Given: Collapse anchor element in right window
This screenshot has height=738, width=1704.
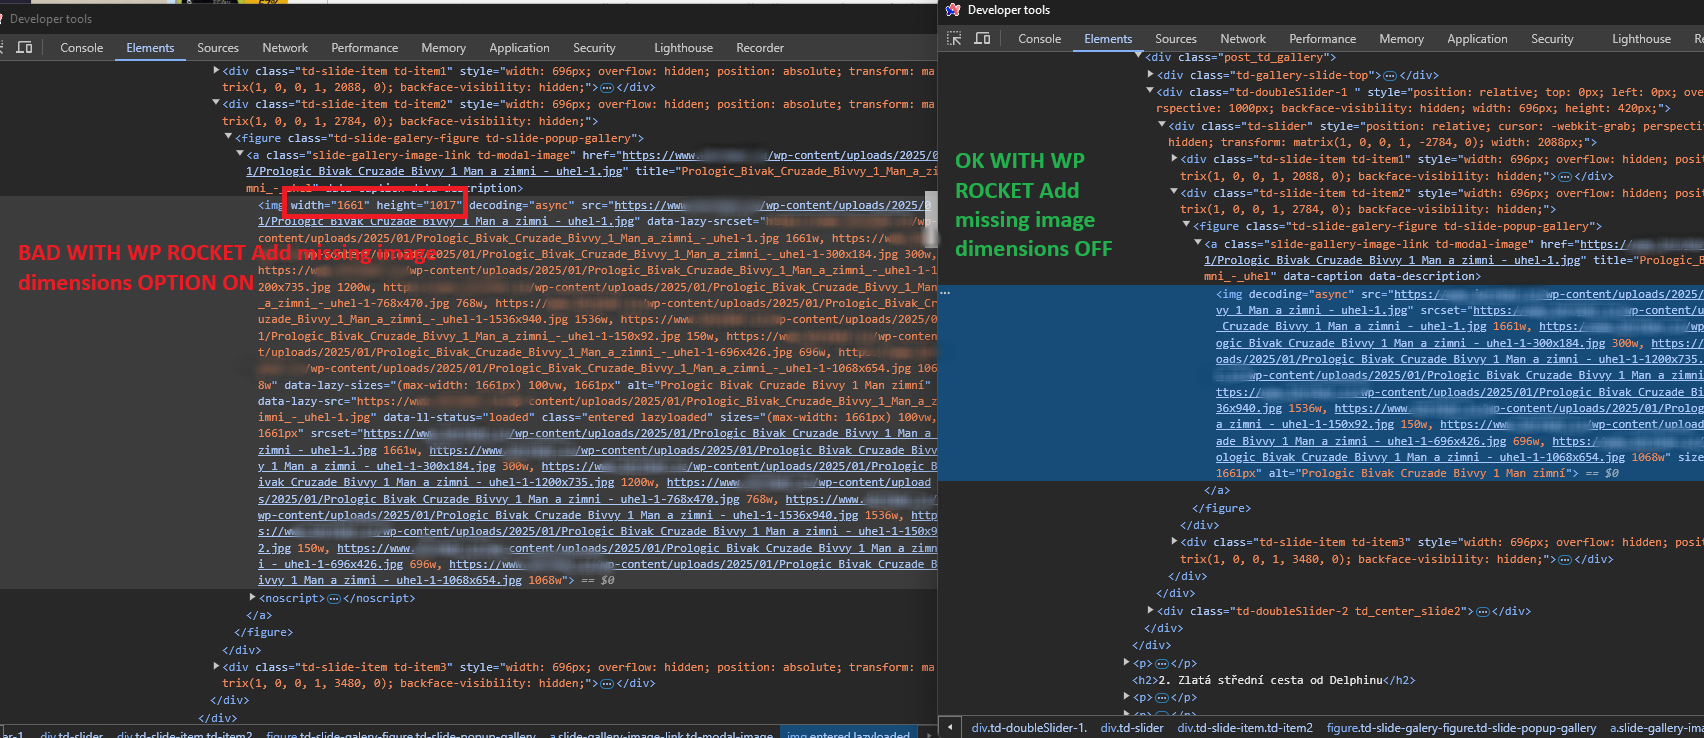Looking at the screenshot, I should click(x=1198, y=244).
